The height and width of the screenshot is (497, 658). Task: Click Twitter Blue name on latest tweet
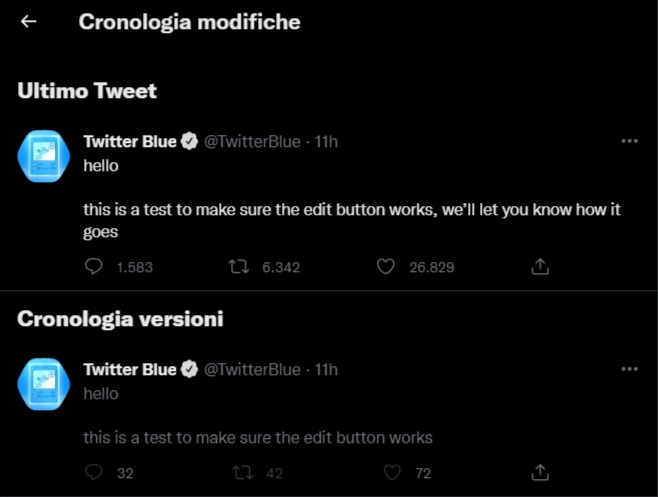(x=130, y=142)
